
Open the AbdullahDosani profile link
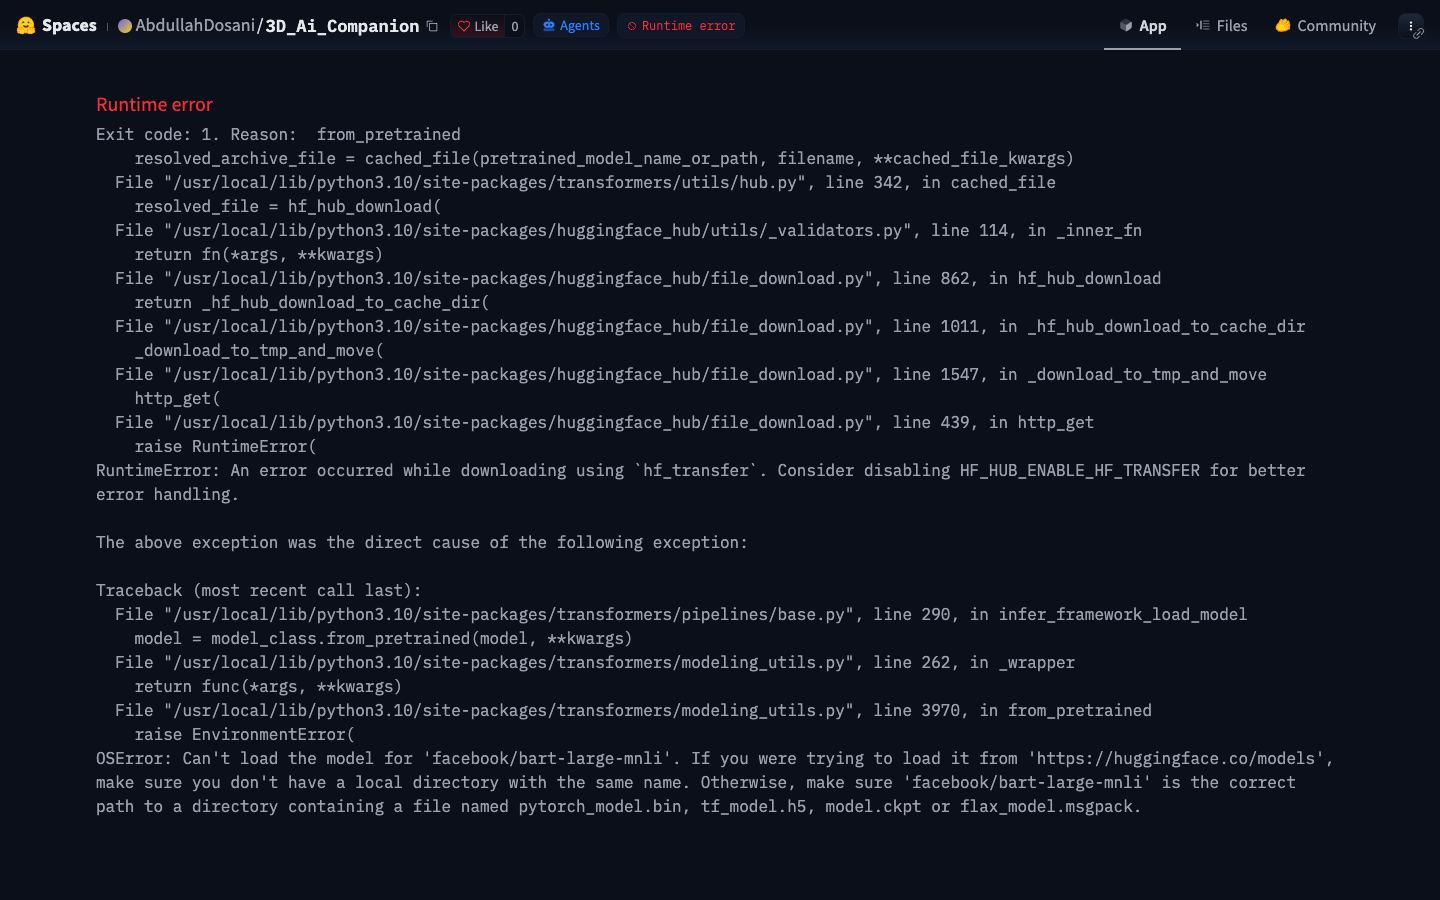point(195,26)
